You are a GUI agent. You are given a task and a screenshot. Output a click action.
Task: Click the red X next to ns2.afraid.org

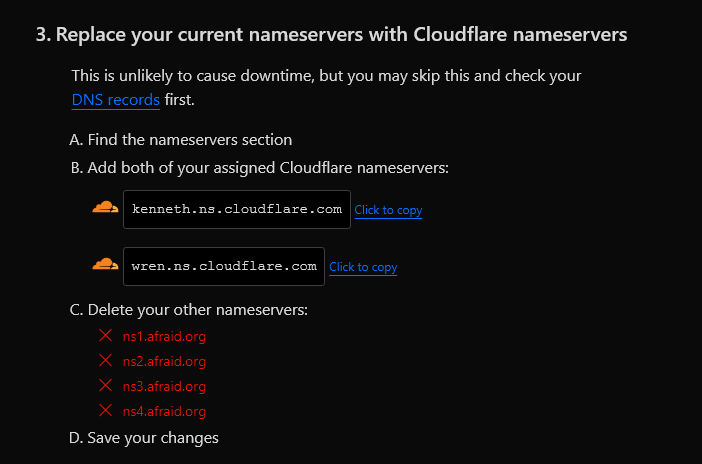pyautogui.click(x=106, y=360)
